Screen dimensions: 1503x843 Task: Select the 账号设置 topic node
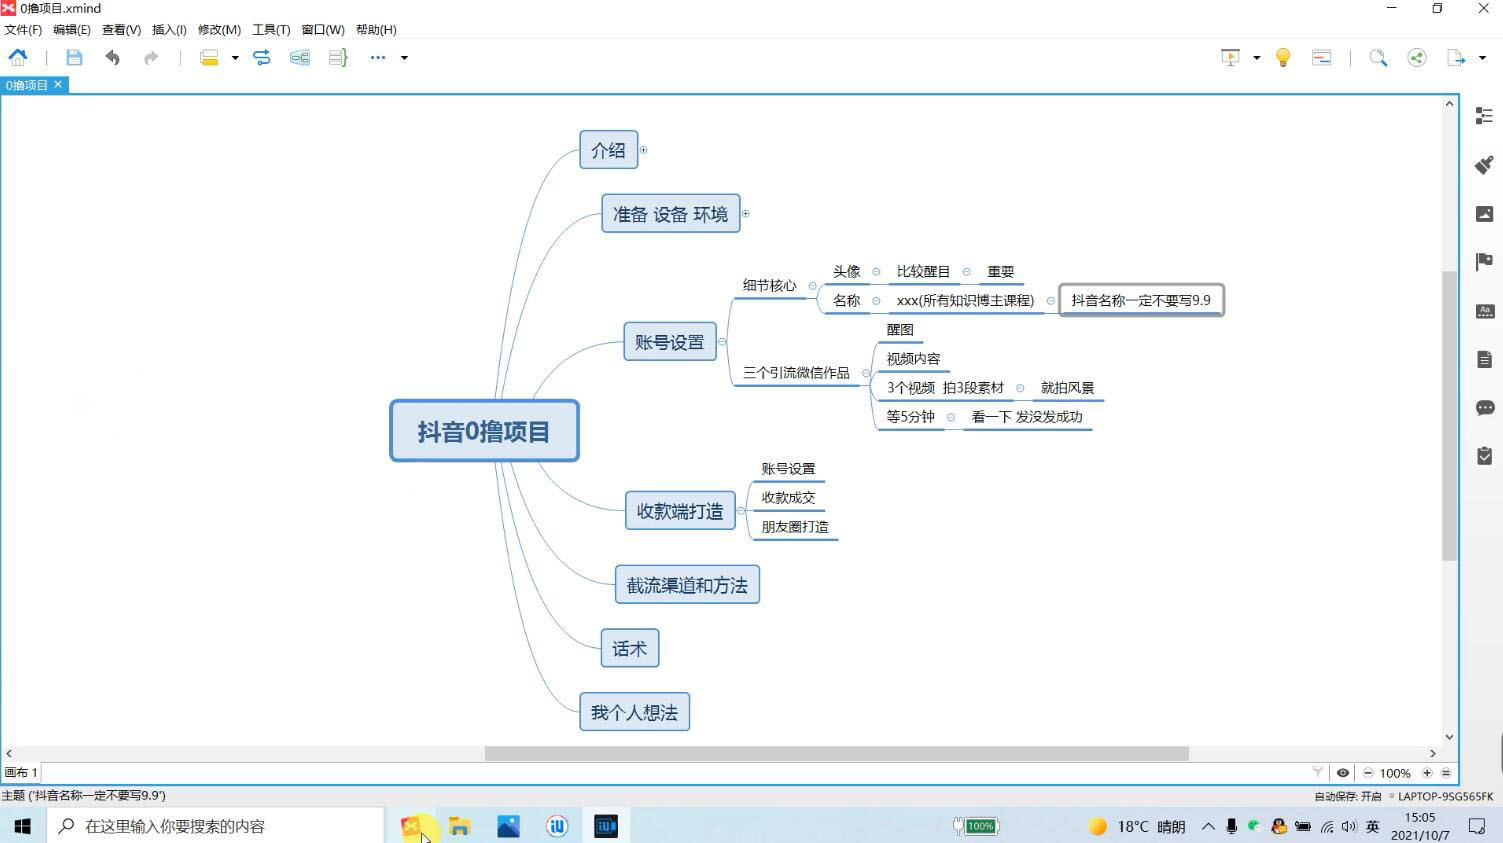[x=669, y=341]
